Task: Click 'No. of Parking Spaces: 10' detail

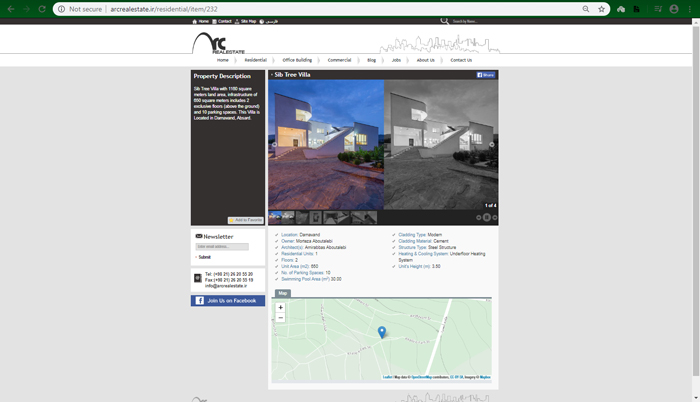Action: [306, 272]
